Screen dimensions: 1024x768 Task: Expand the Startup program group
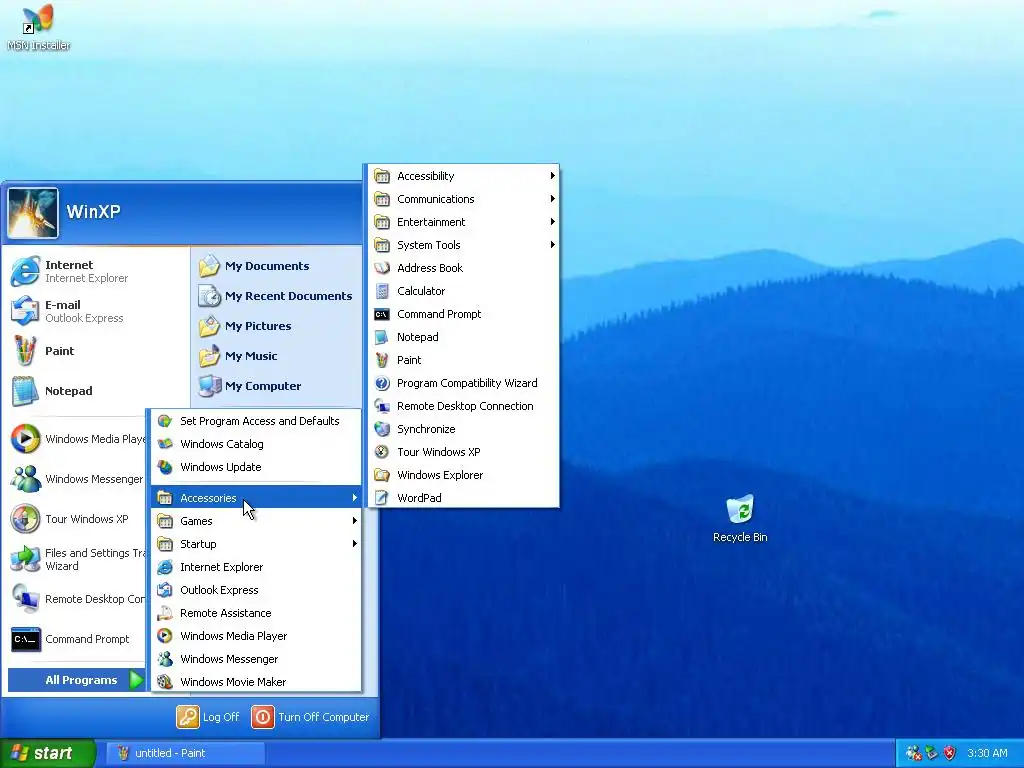pos(256,543)
